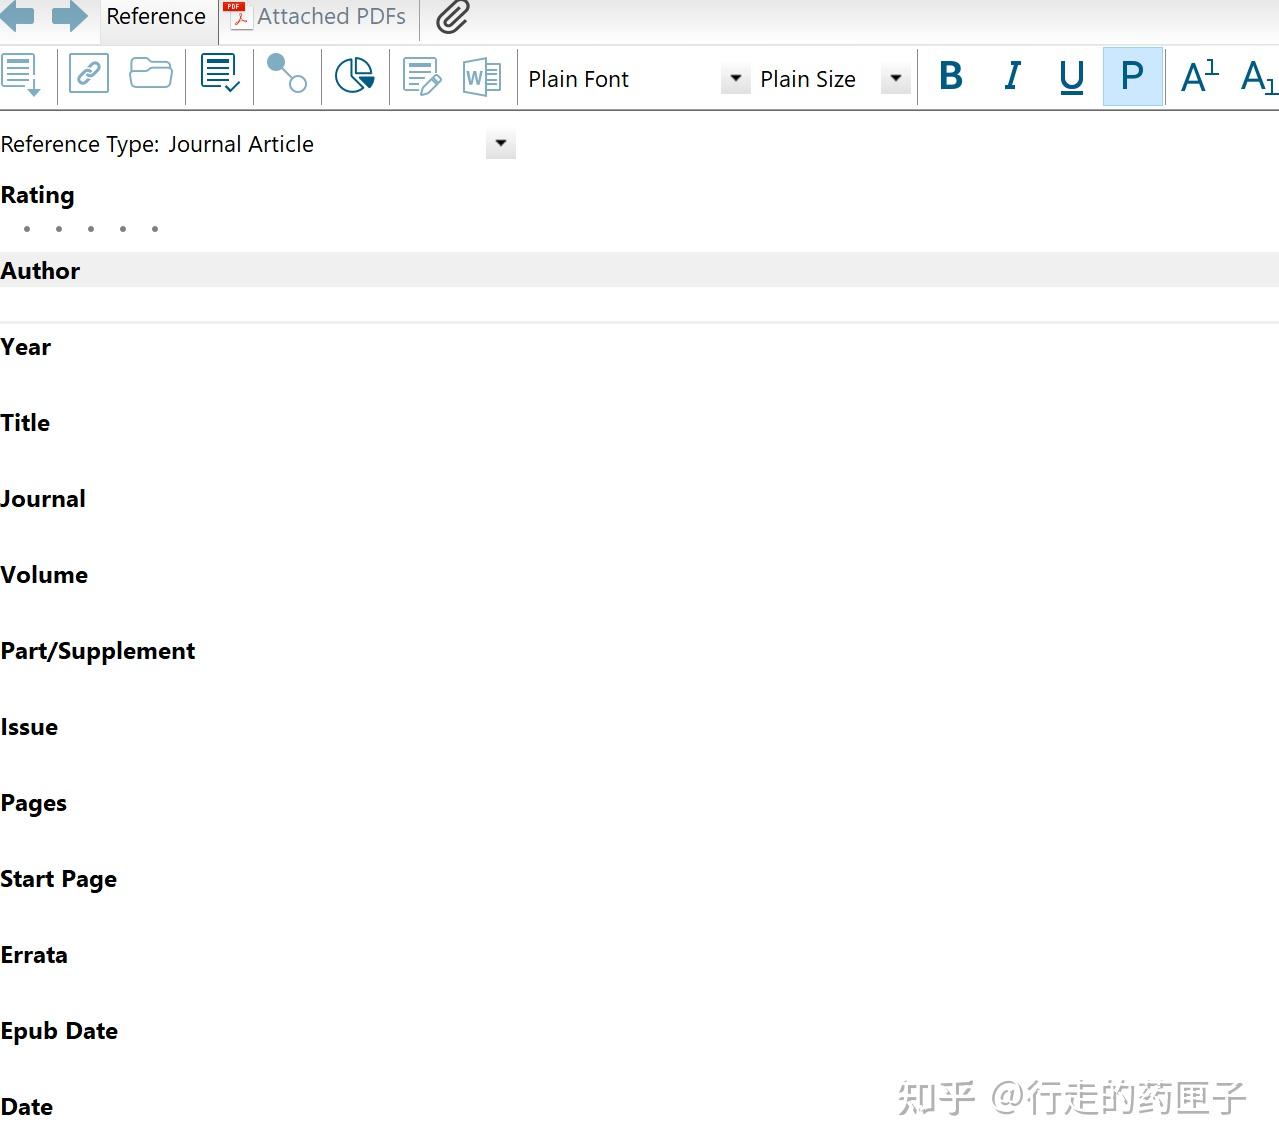Navigate back using the left arrow
This screenshot has height=1148, width=1279.
(x=18, y=16)
